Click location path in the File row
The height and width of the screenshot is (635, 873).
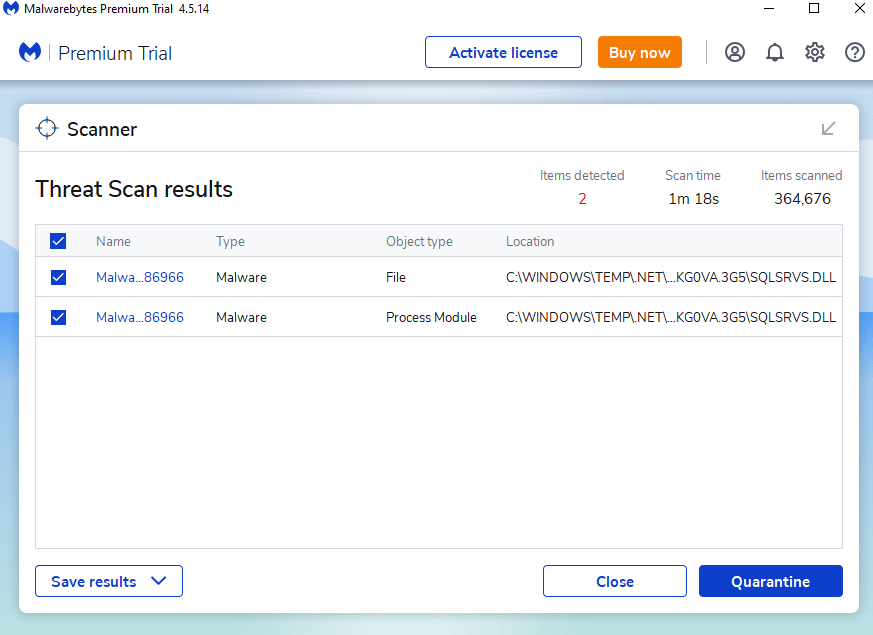tap(671, 277)
